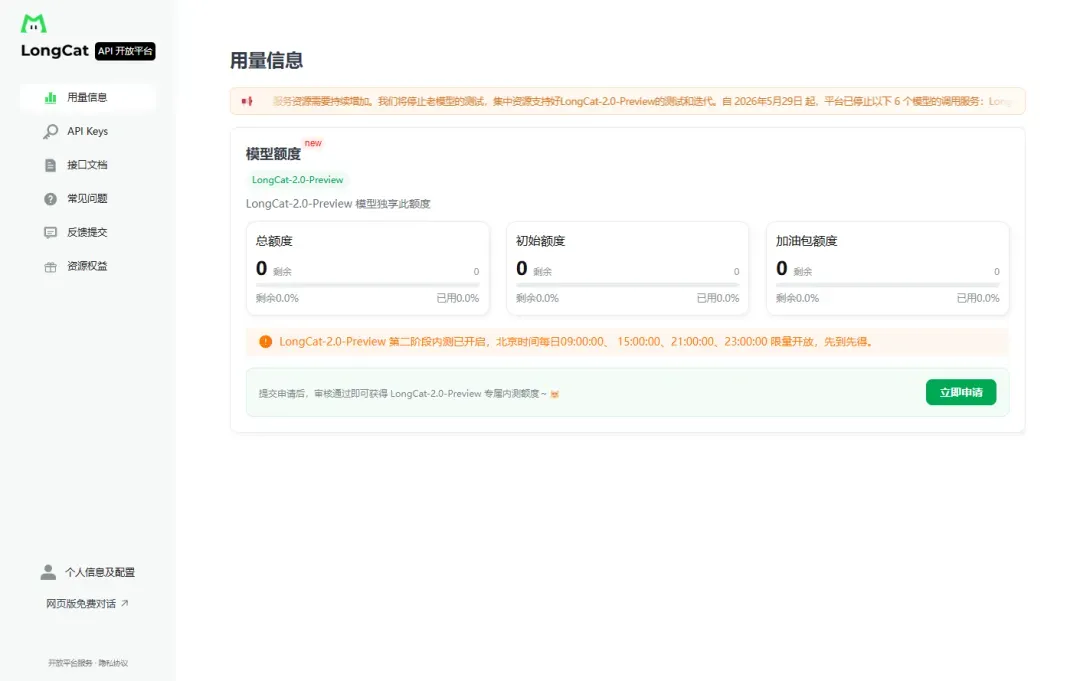Open 个人信息及配置 settings
Viewport: 1080px width, 681px height.
pos(87,572)
